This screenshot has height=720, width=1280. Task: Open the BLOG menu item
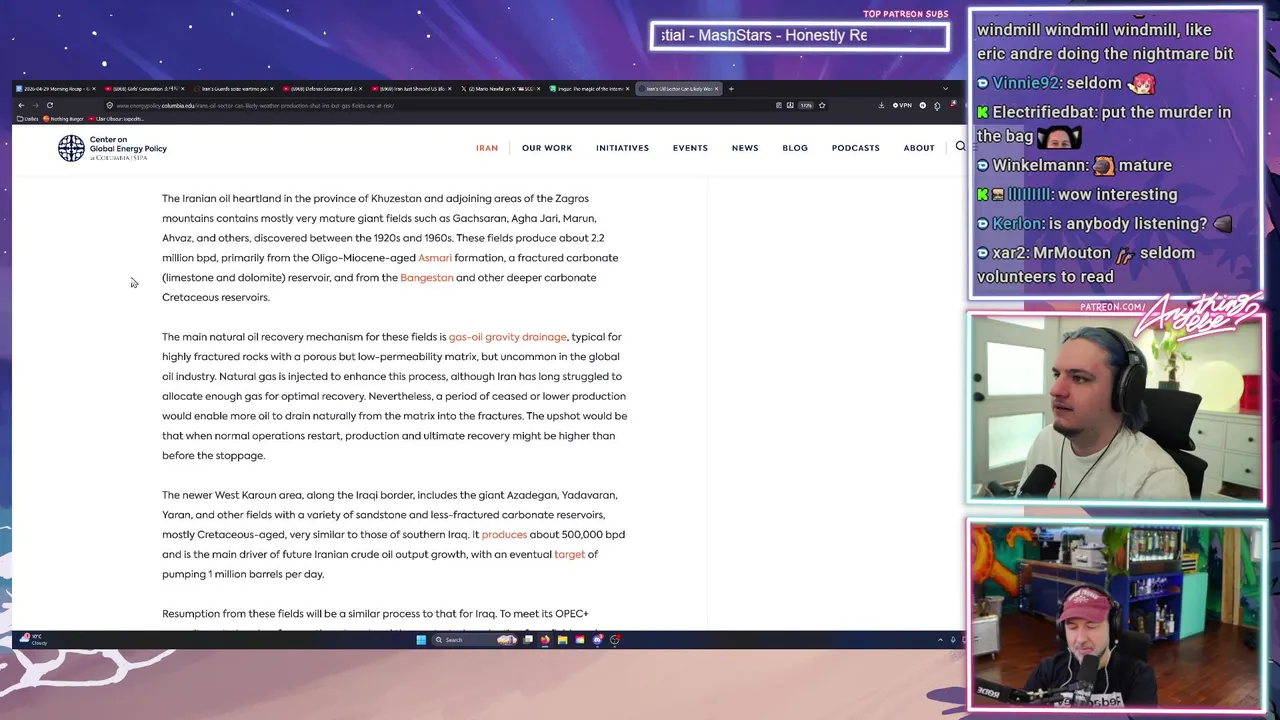795,148
